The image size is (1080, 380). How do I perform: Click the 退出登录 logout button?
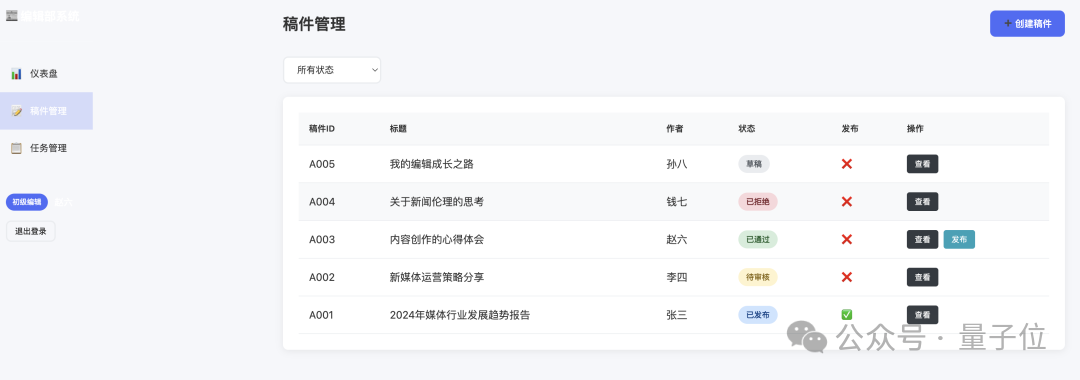tap(30, 231)
